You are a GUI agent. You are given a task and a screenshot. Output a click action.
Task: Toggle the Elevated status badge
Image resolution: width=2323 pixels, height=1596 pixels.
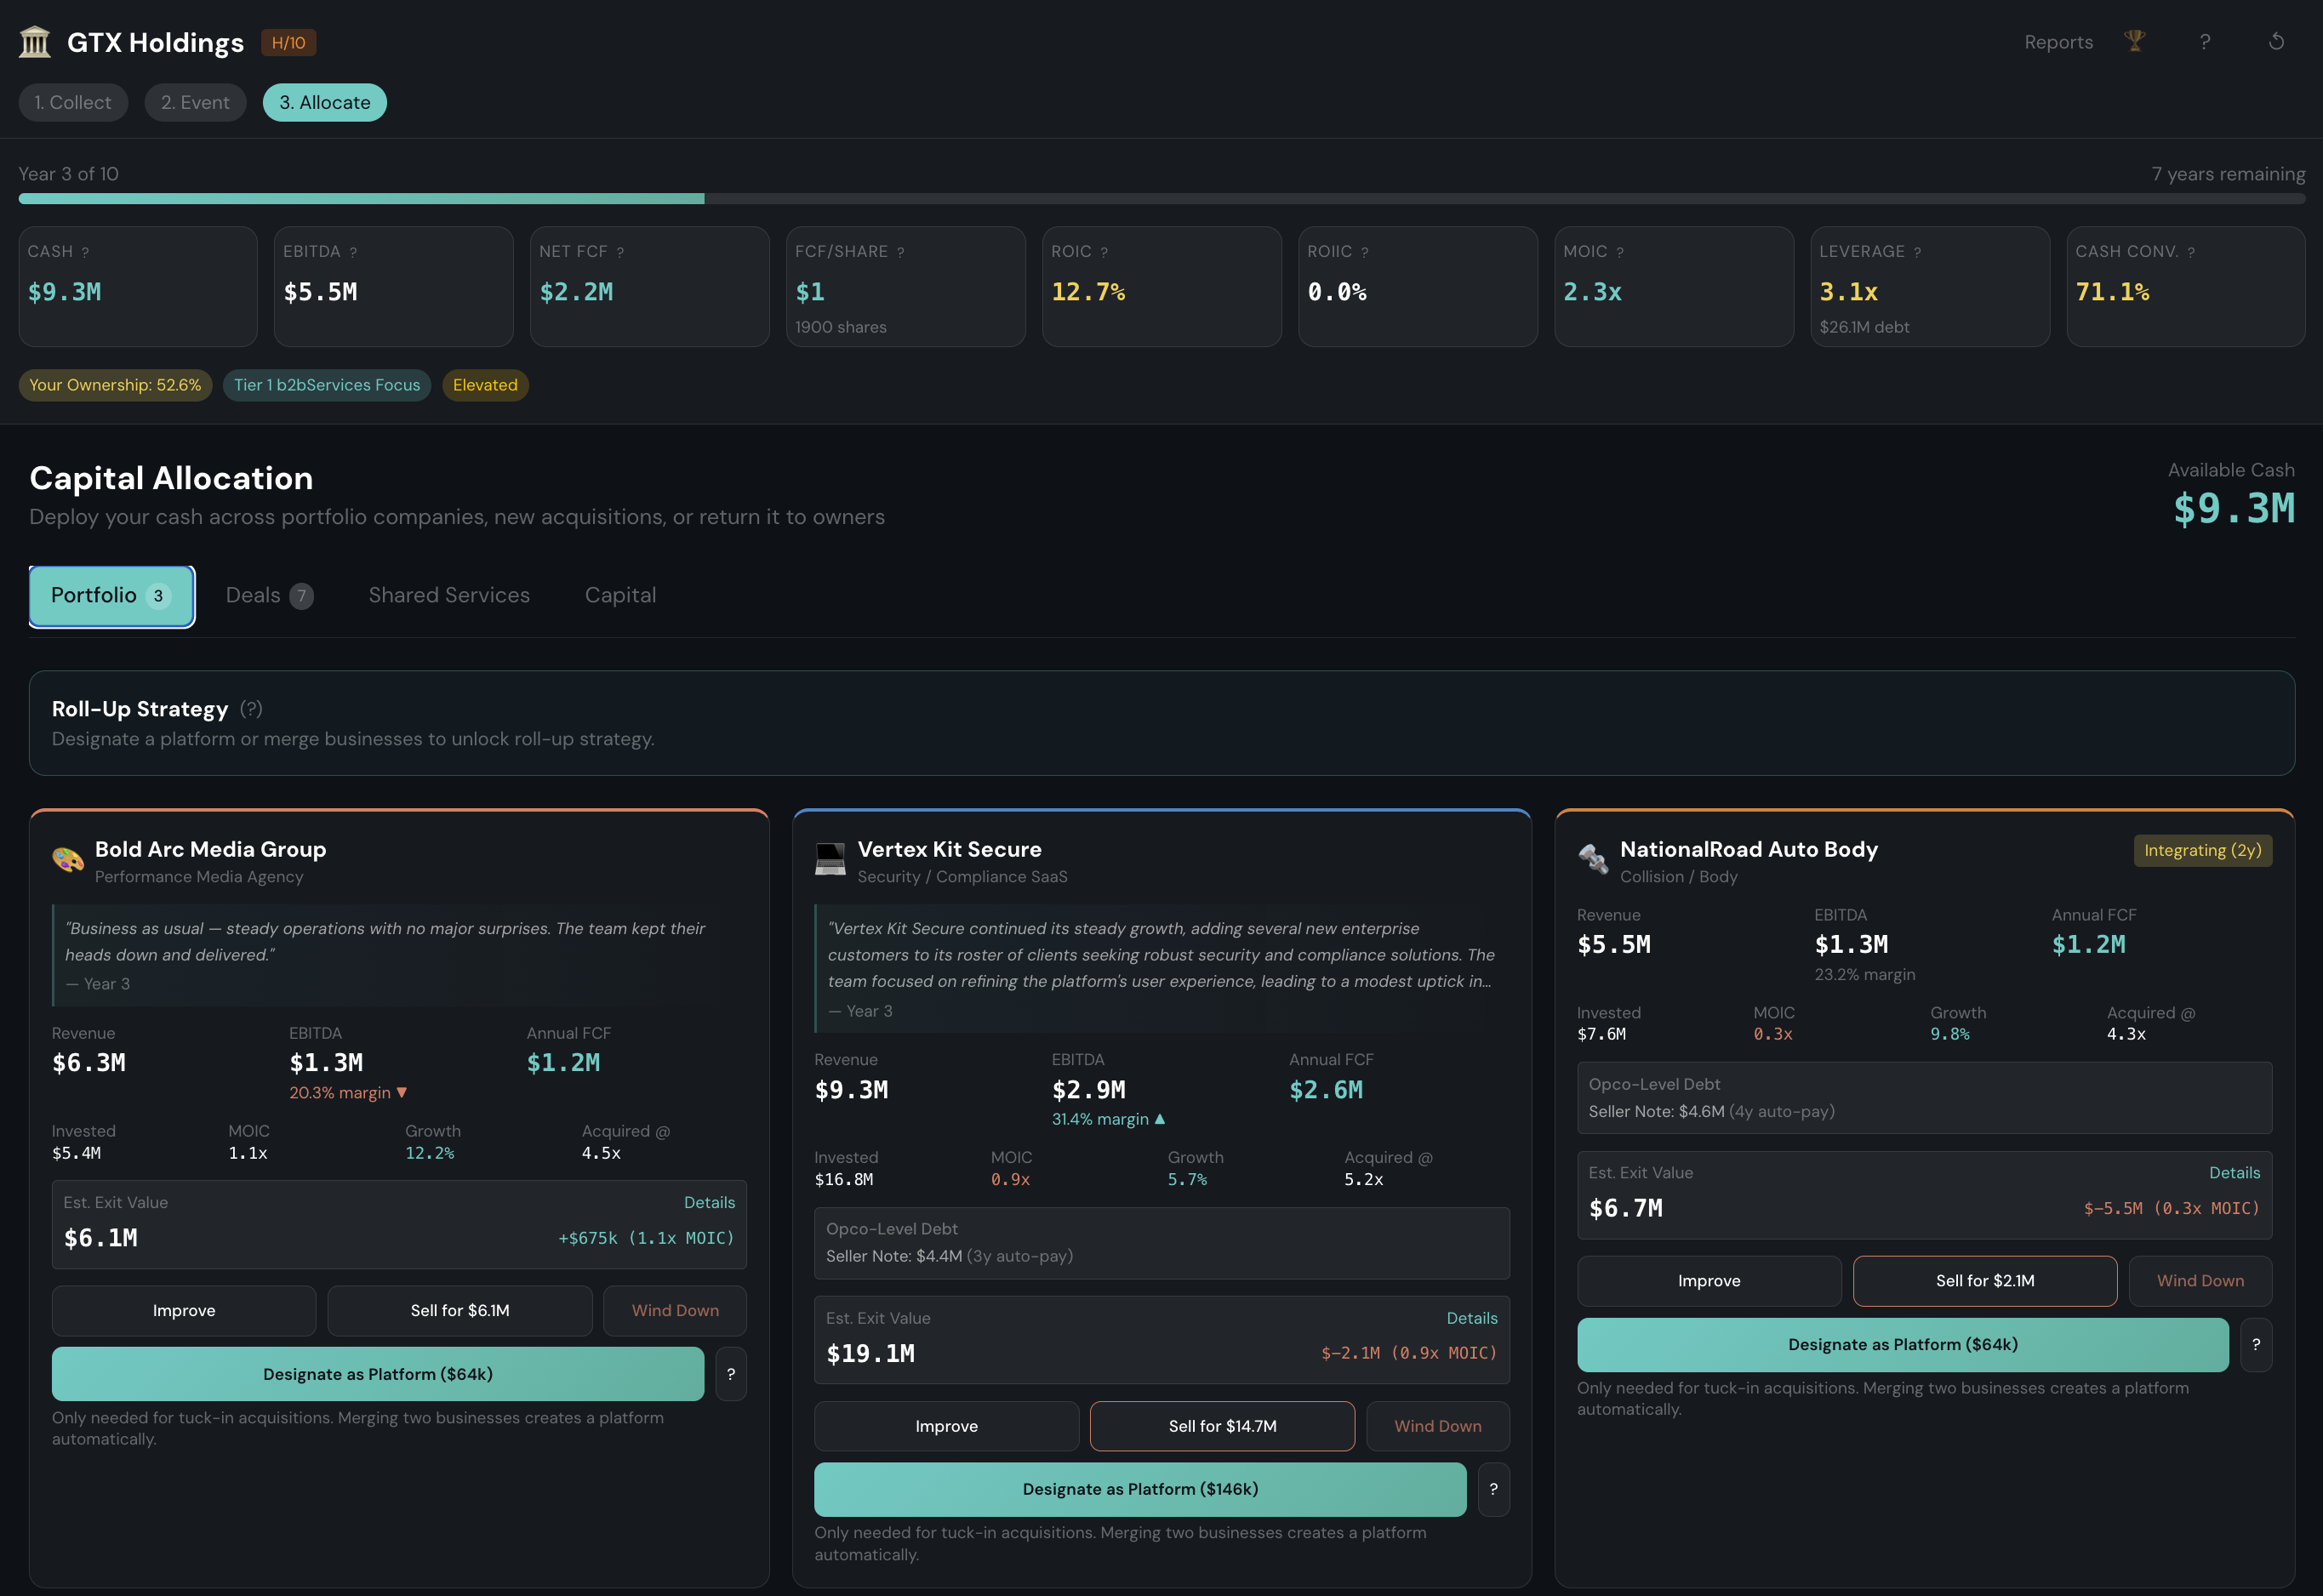485,385
